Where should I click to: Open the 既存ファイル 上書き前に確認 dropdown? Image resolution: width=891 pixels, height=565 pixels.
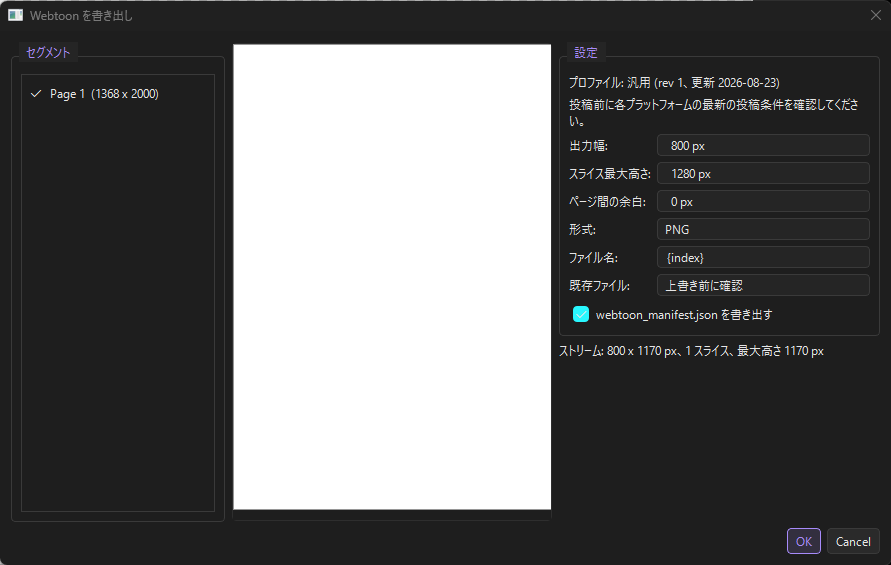763,285
